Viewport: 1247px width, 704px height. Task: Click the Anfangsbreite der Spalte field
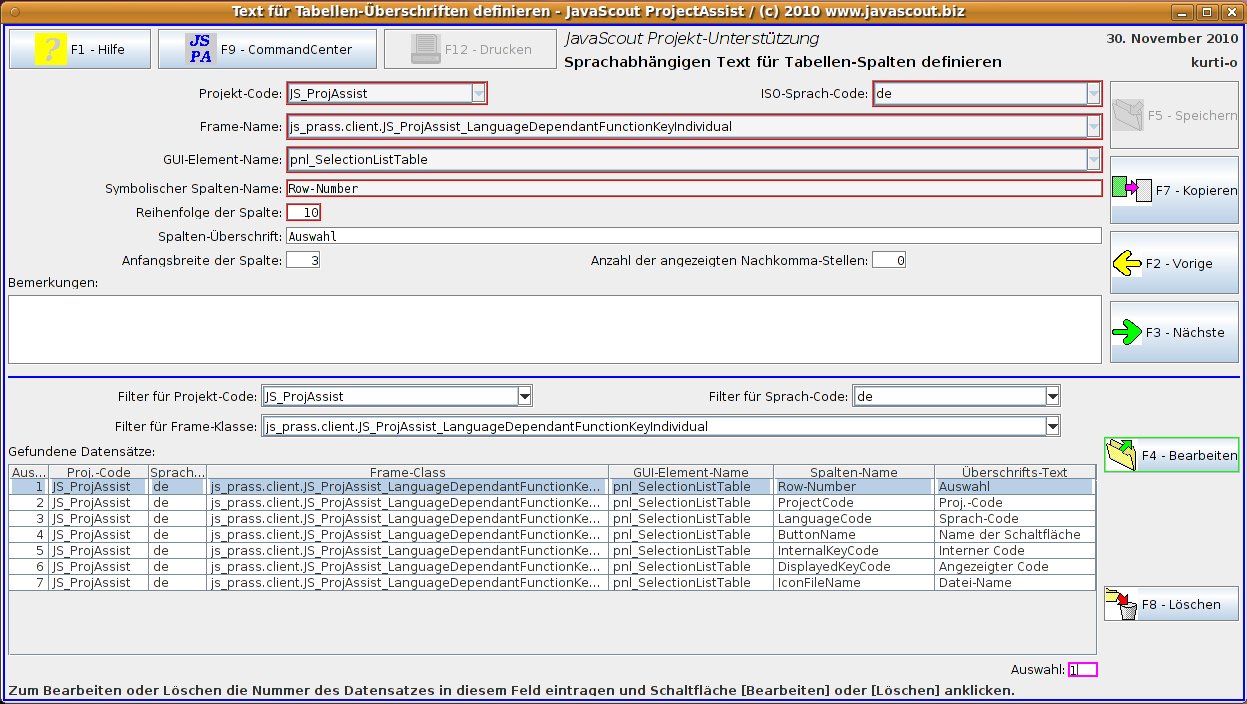[303, 261]
